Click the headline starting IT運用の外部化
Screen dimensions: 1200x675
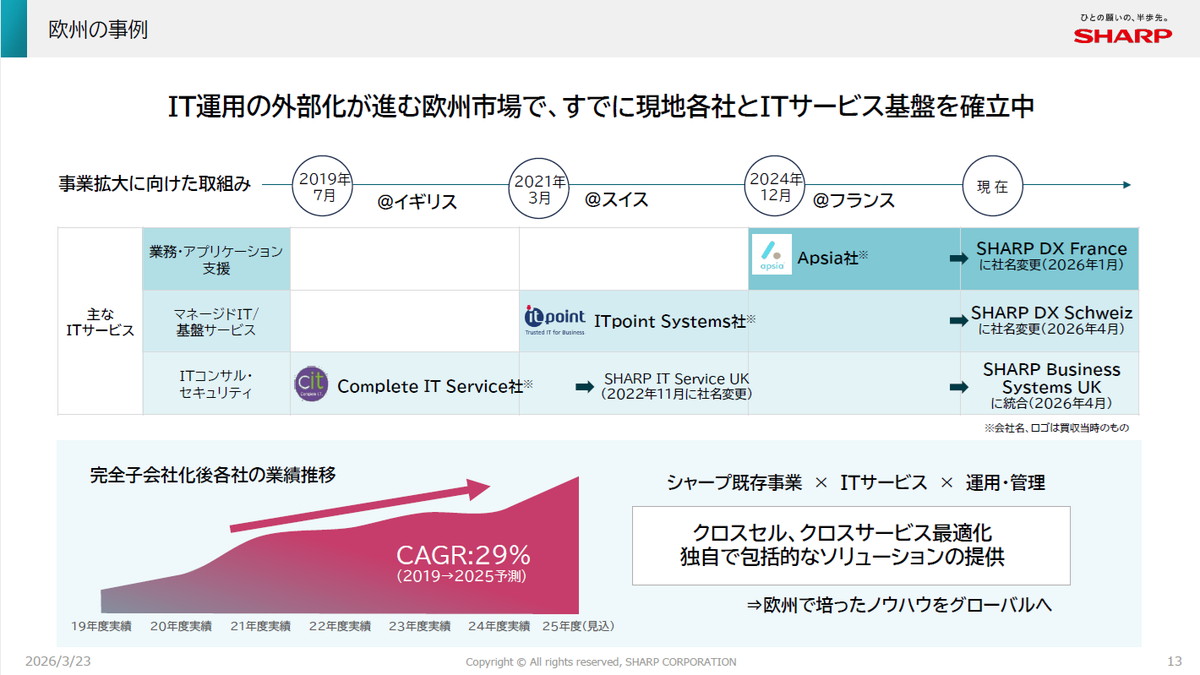(x=600, y=107)
